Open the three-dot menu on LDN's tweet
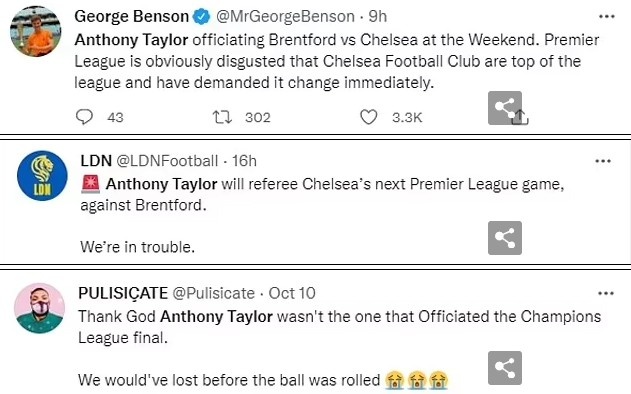 coord(603,161)
